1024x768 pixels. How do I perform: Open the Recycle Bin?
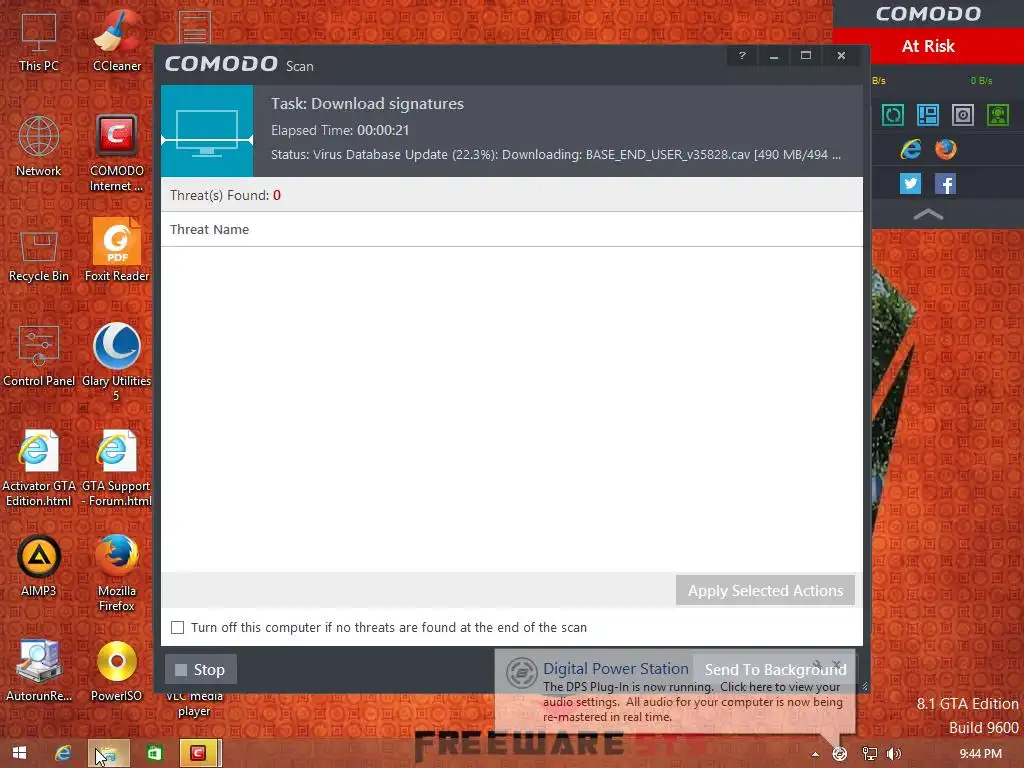[x=39, y=256]
